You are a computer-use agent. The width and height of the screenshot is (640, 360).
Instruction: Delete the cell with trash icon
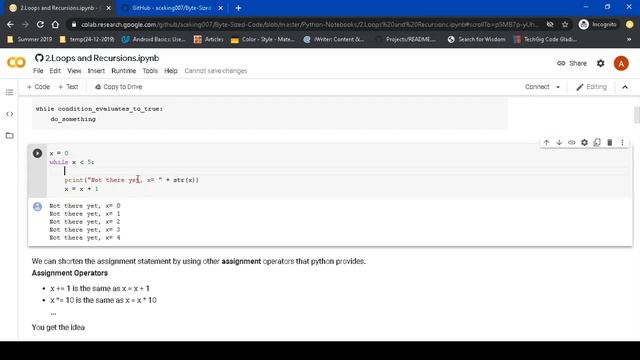(x=610, y=142)
